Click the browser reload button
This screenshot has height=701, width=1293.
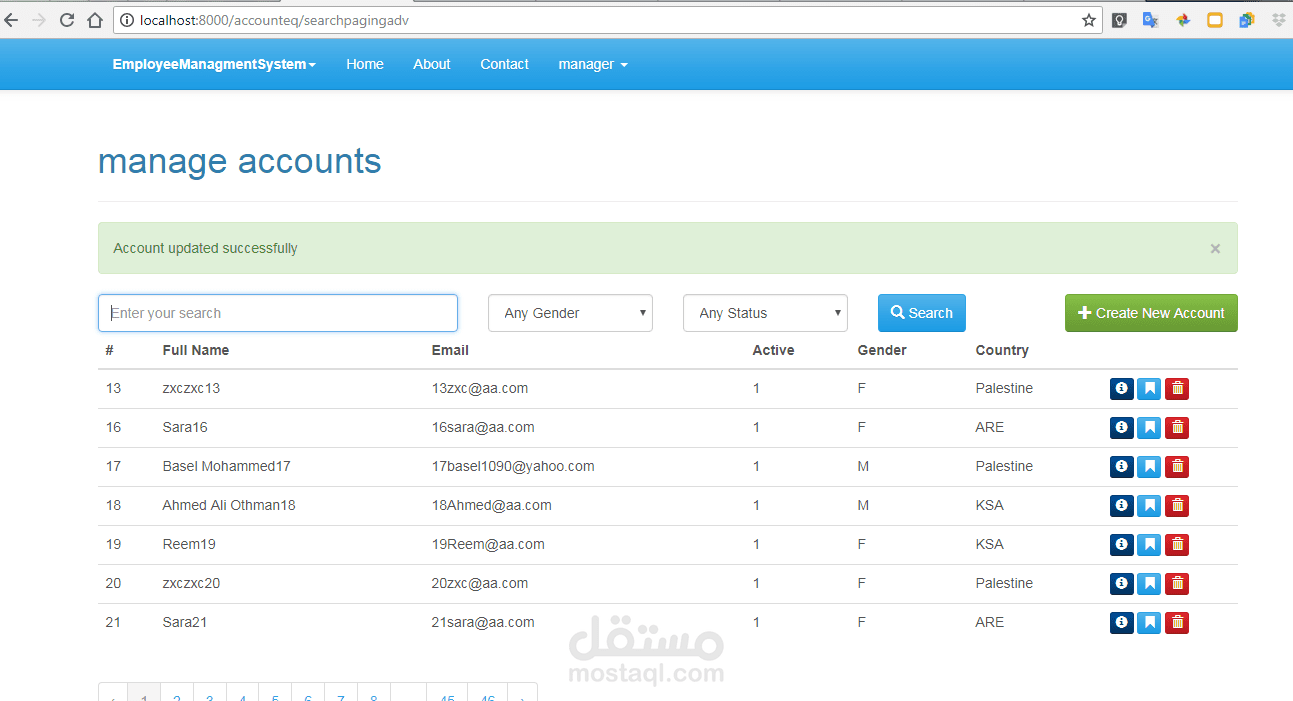point(67,20)
